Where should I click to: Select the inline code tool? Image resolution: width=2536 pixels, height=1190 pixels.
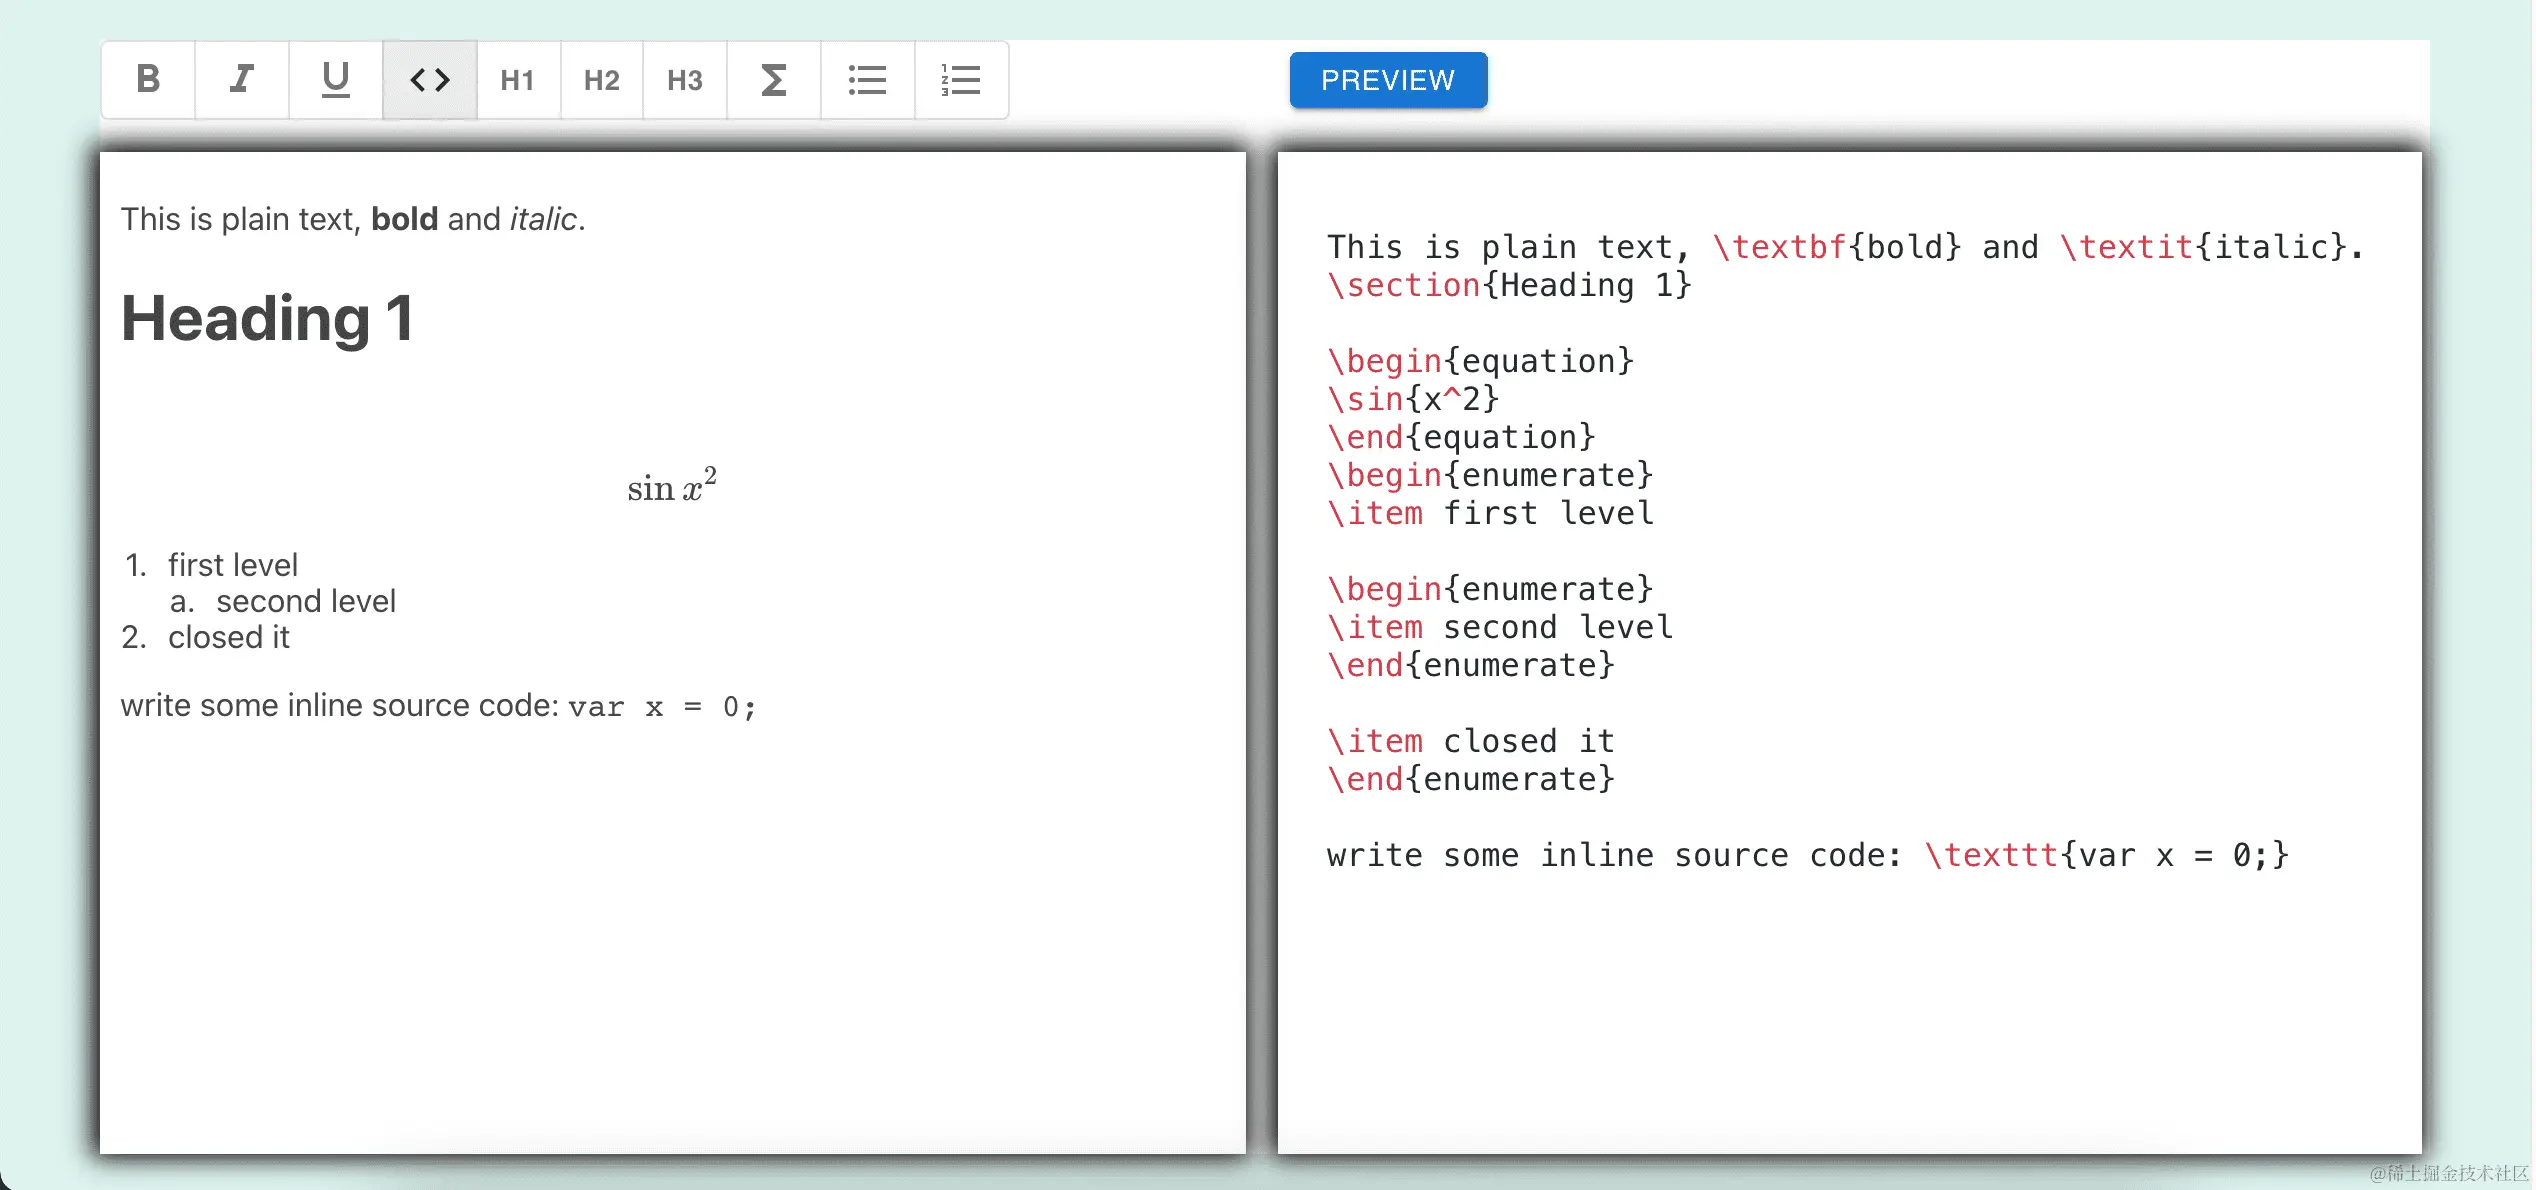(429, 80)
